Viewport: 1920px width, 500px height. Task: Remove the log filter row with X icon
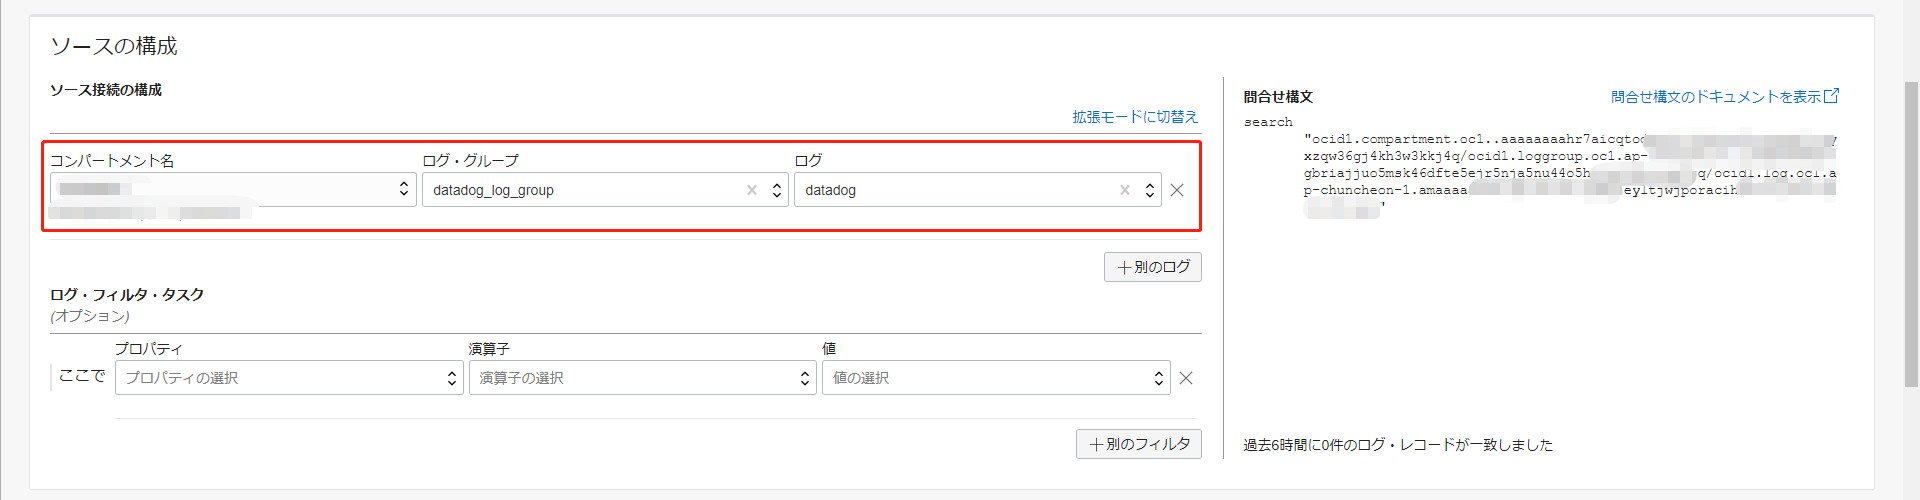click(1186, 378)
